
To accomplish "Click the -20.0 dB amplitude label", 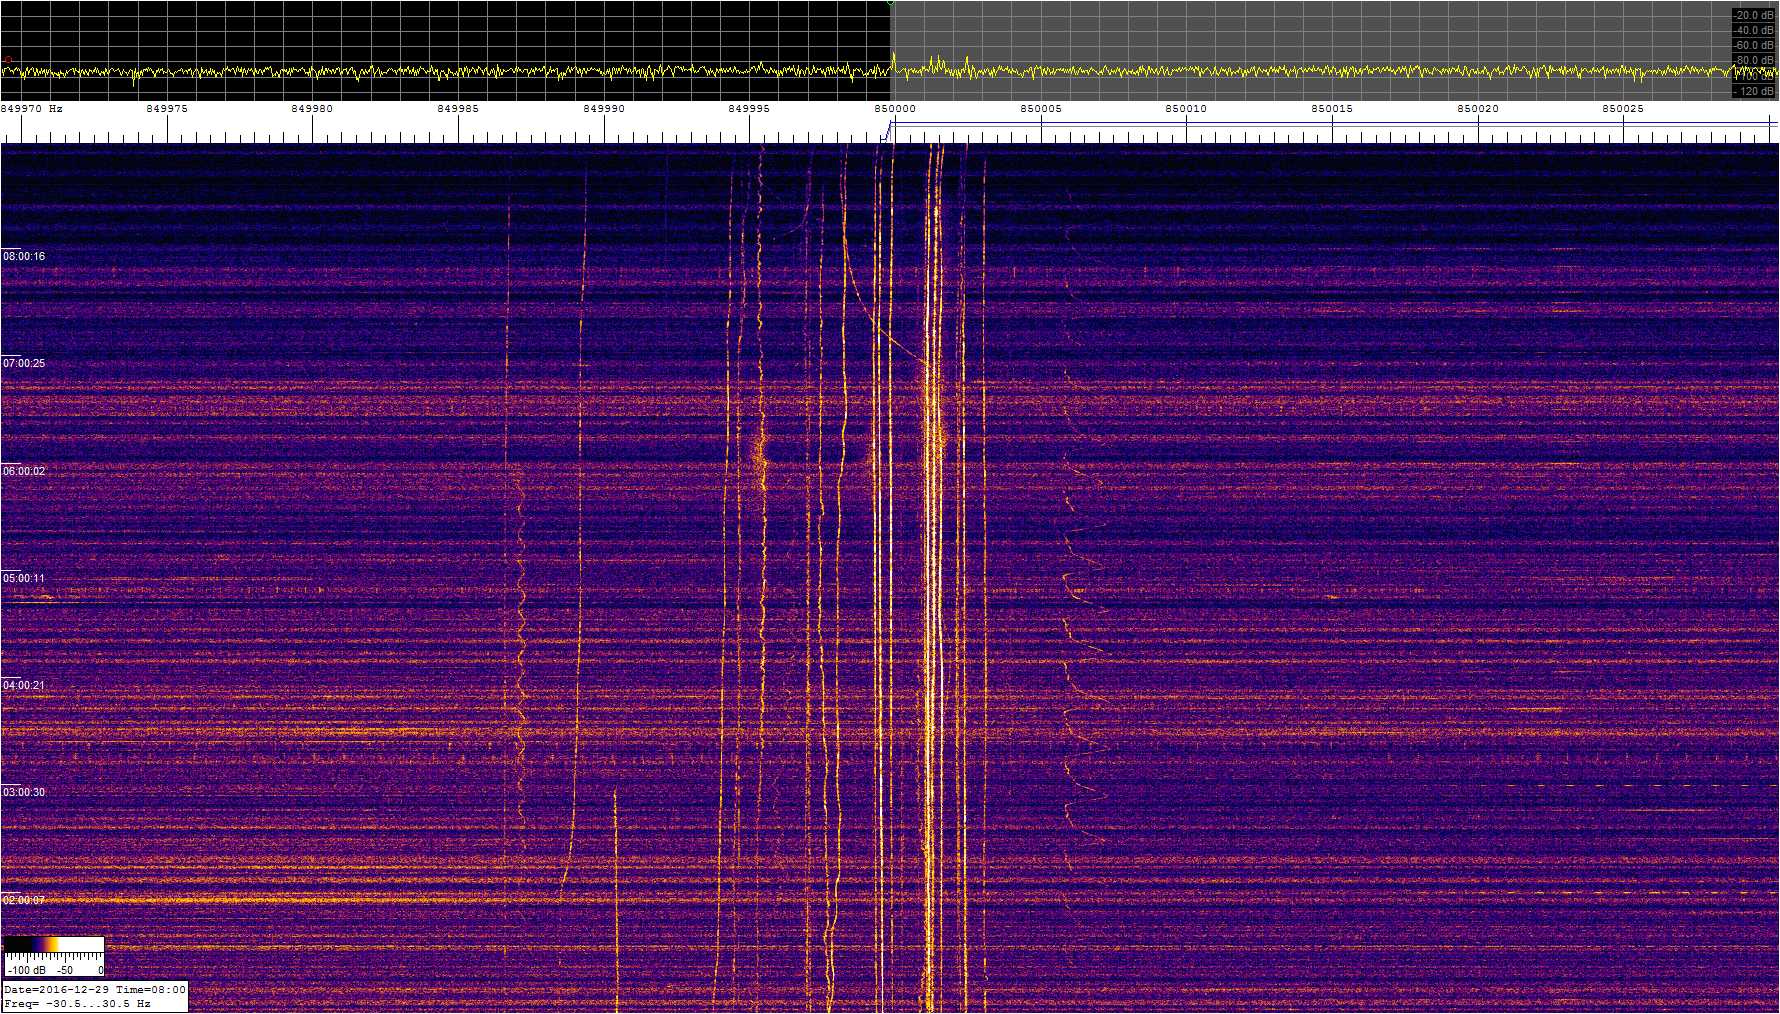I will coord(1754,15).
